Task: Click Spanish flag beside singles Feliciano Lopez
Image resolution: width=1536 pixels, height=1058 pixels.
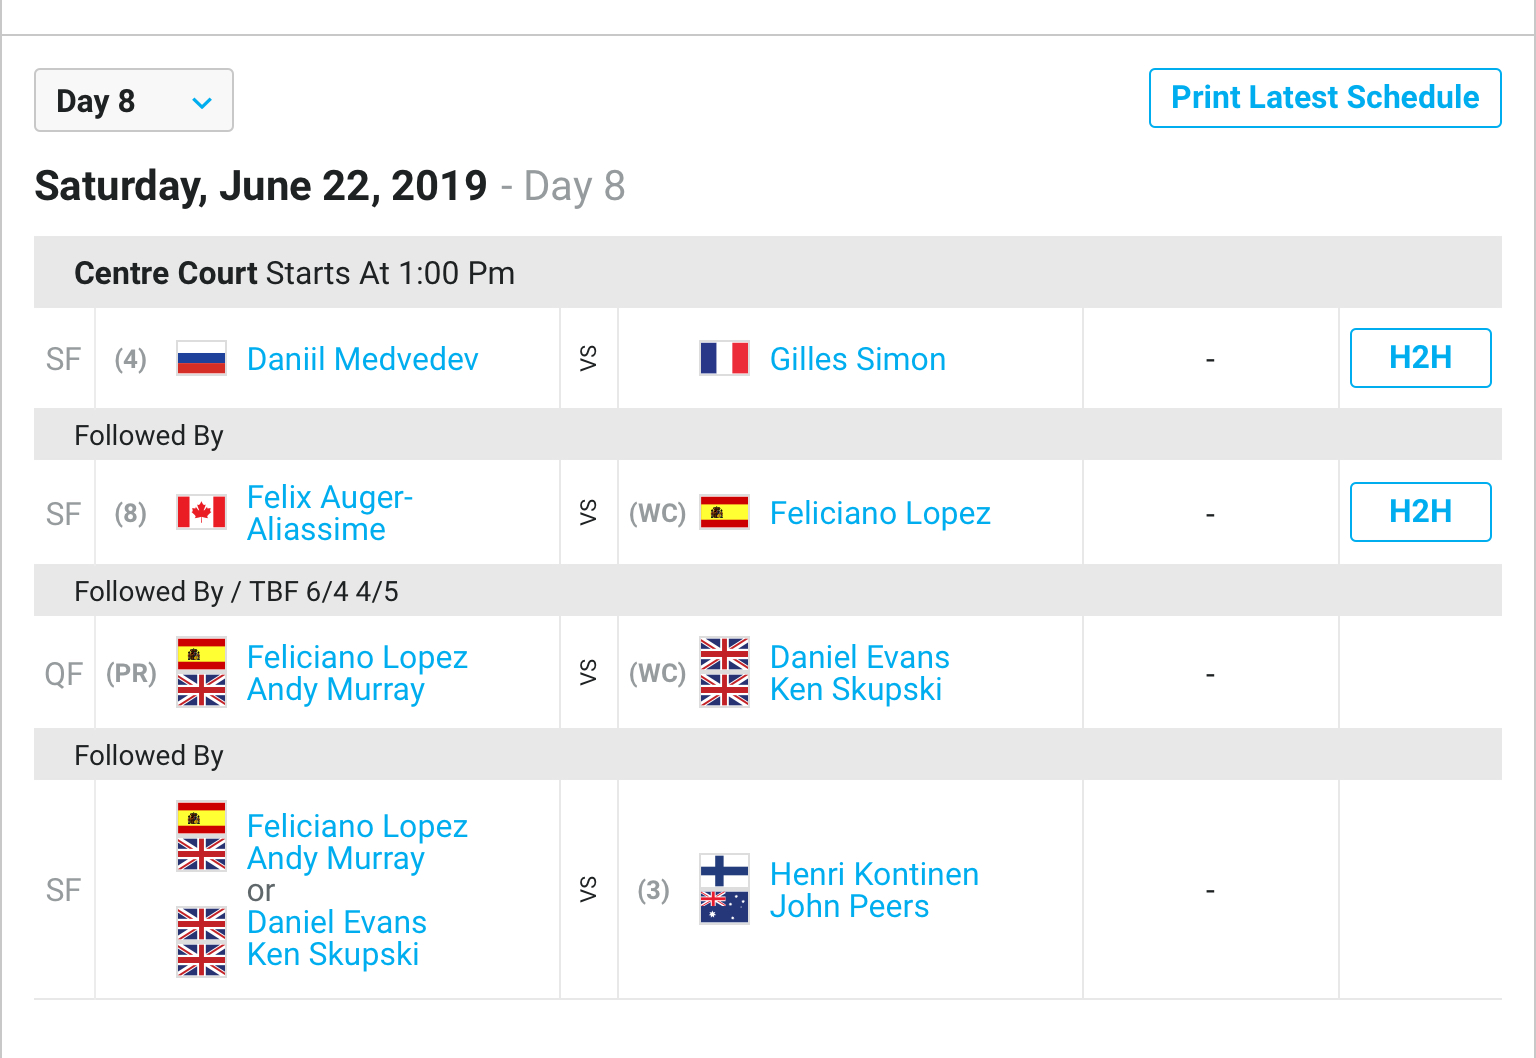Action: pyautogui.click(x=724, y=512)
